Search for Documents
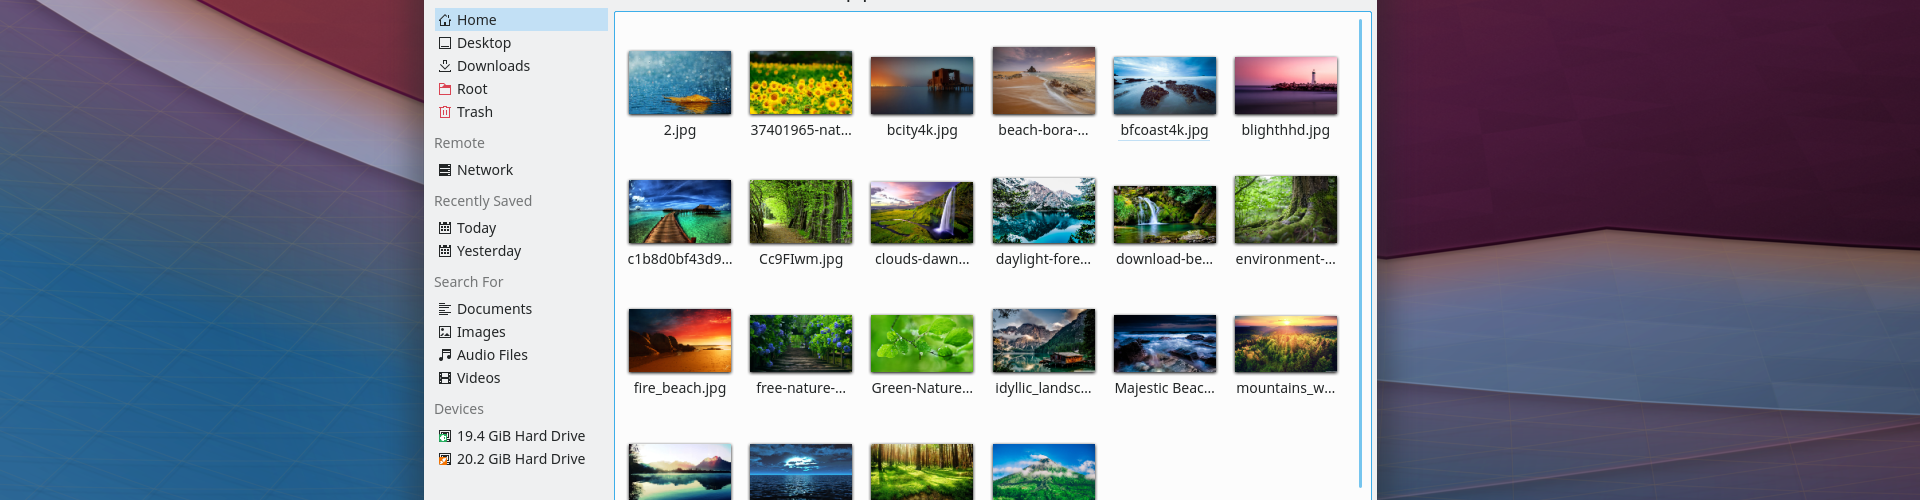This screenshot has height=500, width=1920. [x=494, y=309]
